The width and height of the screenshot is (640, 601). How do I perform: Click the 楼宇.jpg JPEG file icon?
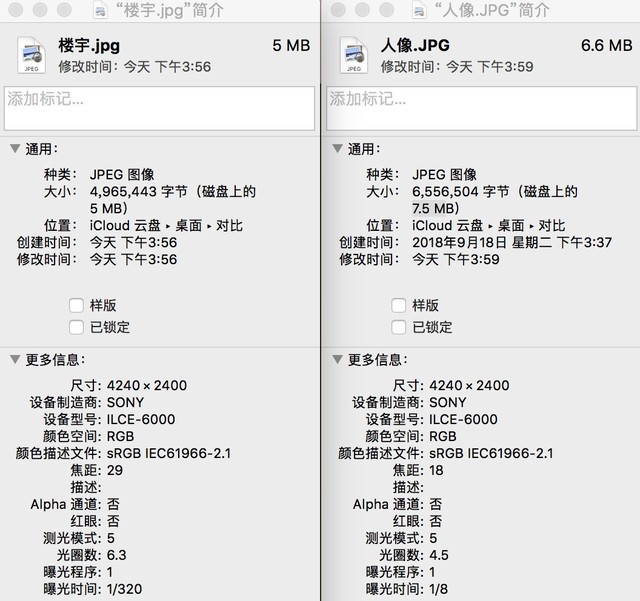tap(31, 55)
